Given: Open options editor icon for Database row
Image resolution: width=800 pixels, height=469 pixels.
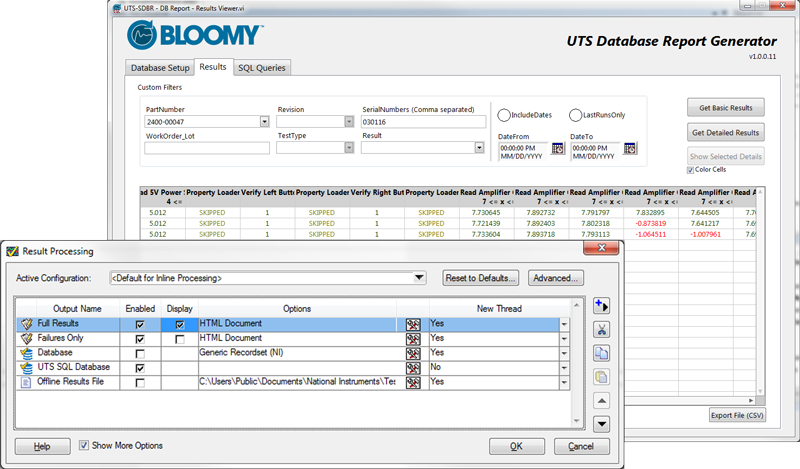Looking at the screenshot, I should (x=413, y=353).
